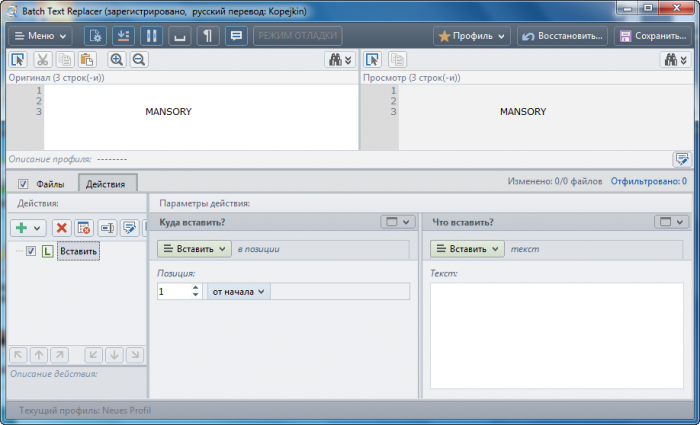This screenshot has width=700, height=425.
Task: Open the Вставить dropdown under Что вставить
Action: point(467,249)
